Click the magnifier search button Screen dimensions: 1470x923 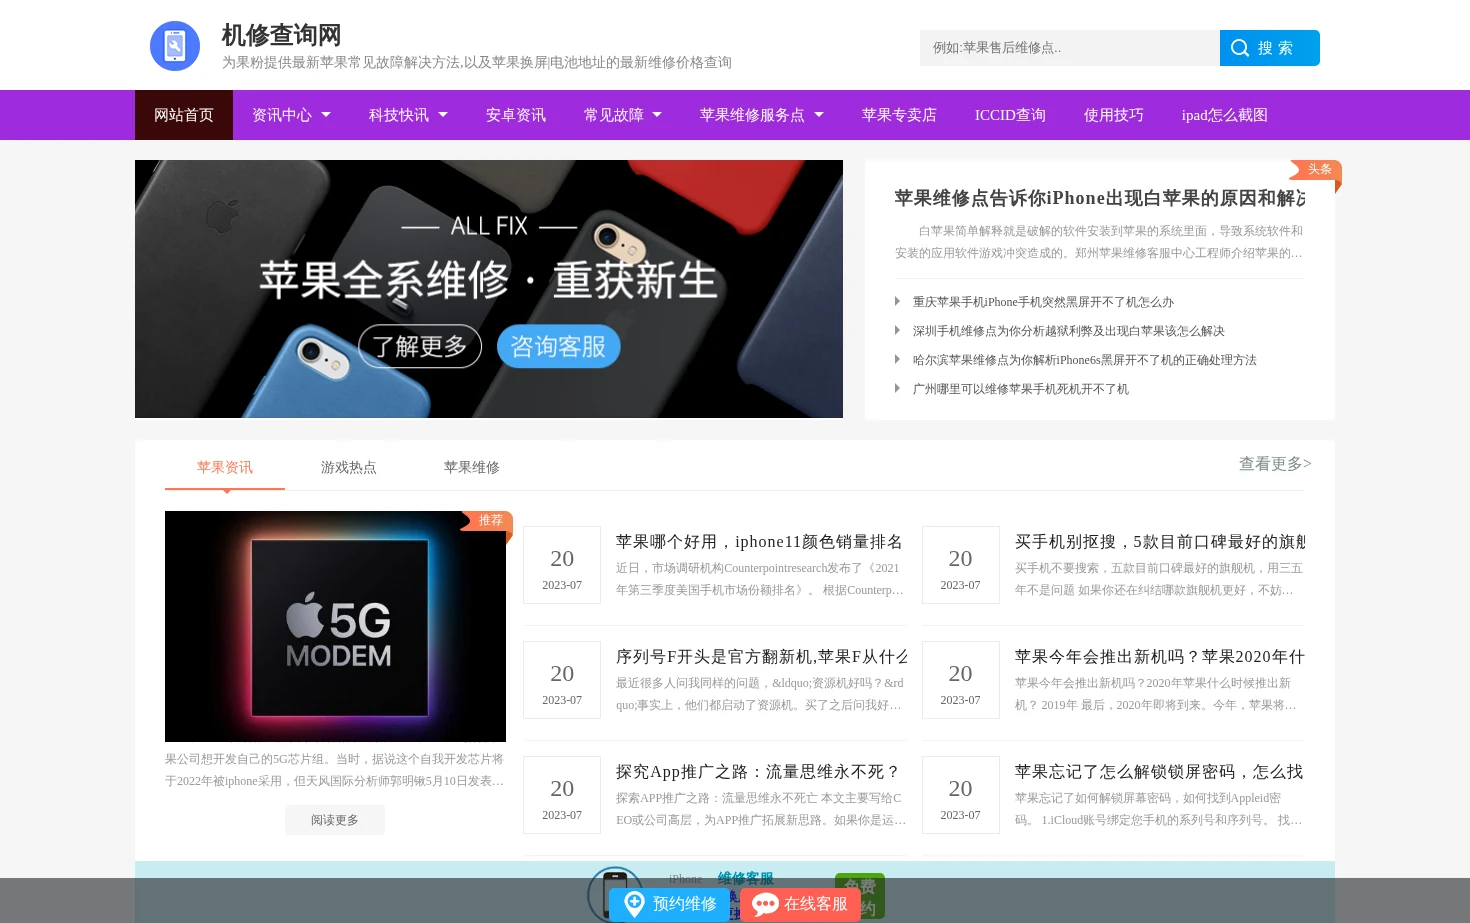1269,48
